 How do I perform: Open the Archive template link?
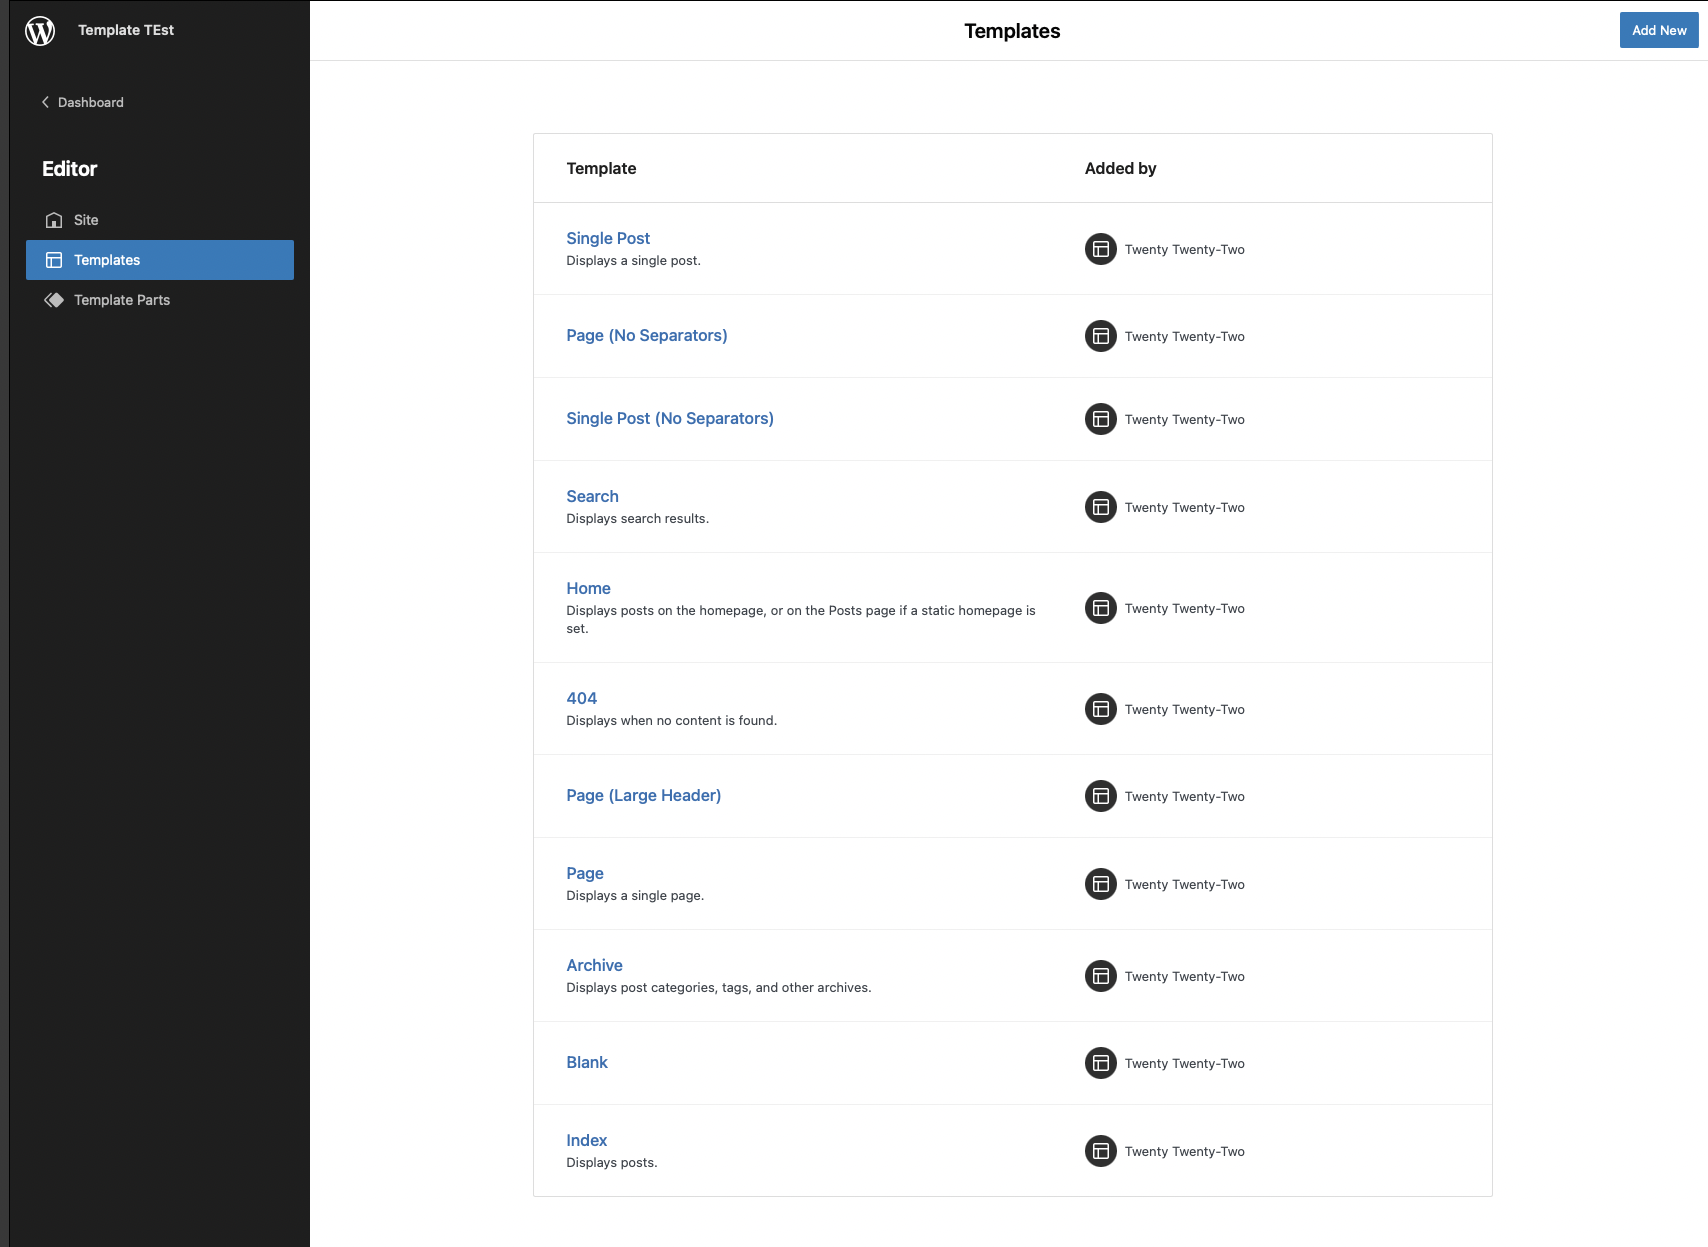pos(594,965)
